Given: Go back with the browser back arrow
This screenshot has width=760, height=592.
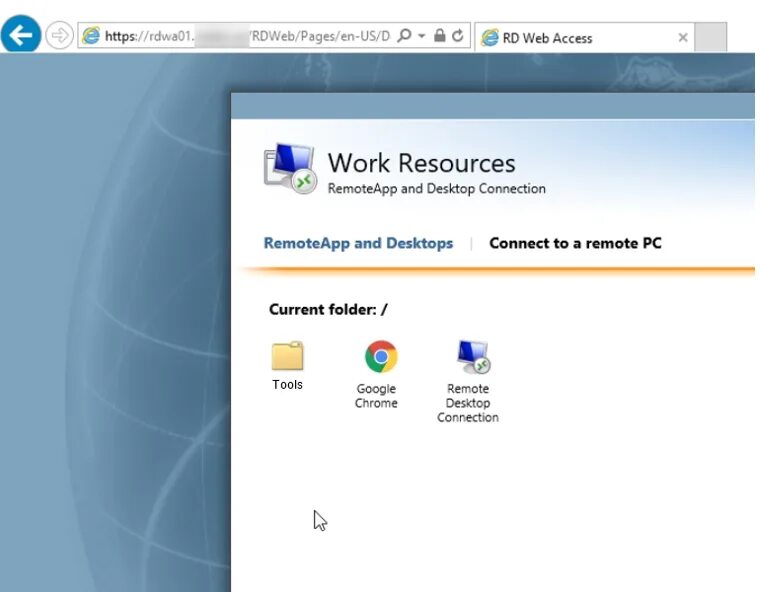Looking at the screenshot, I should 21,34.
